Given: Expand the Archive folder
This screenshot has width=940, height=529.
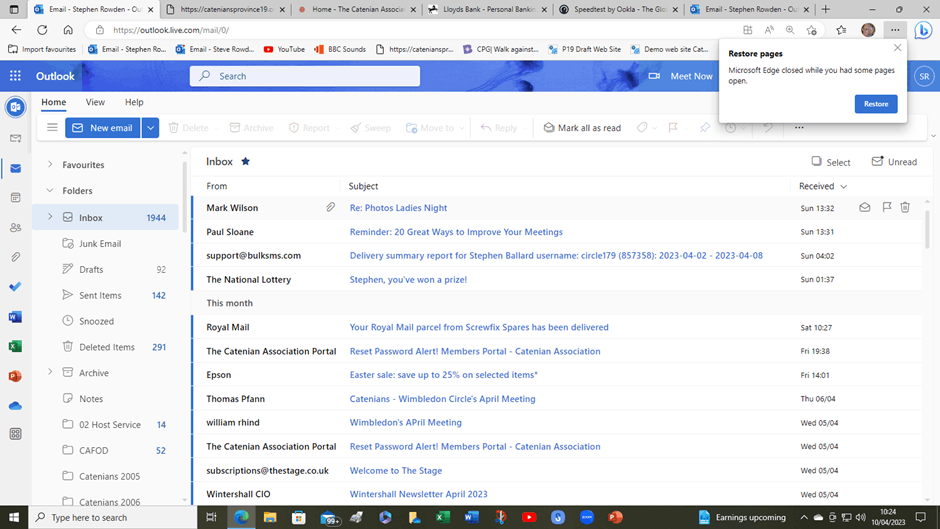Looking at the screenshot, I should coord(50,372).
